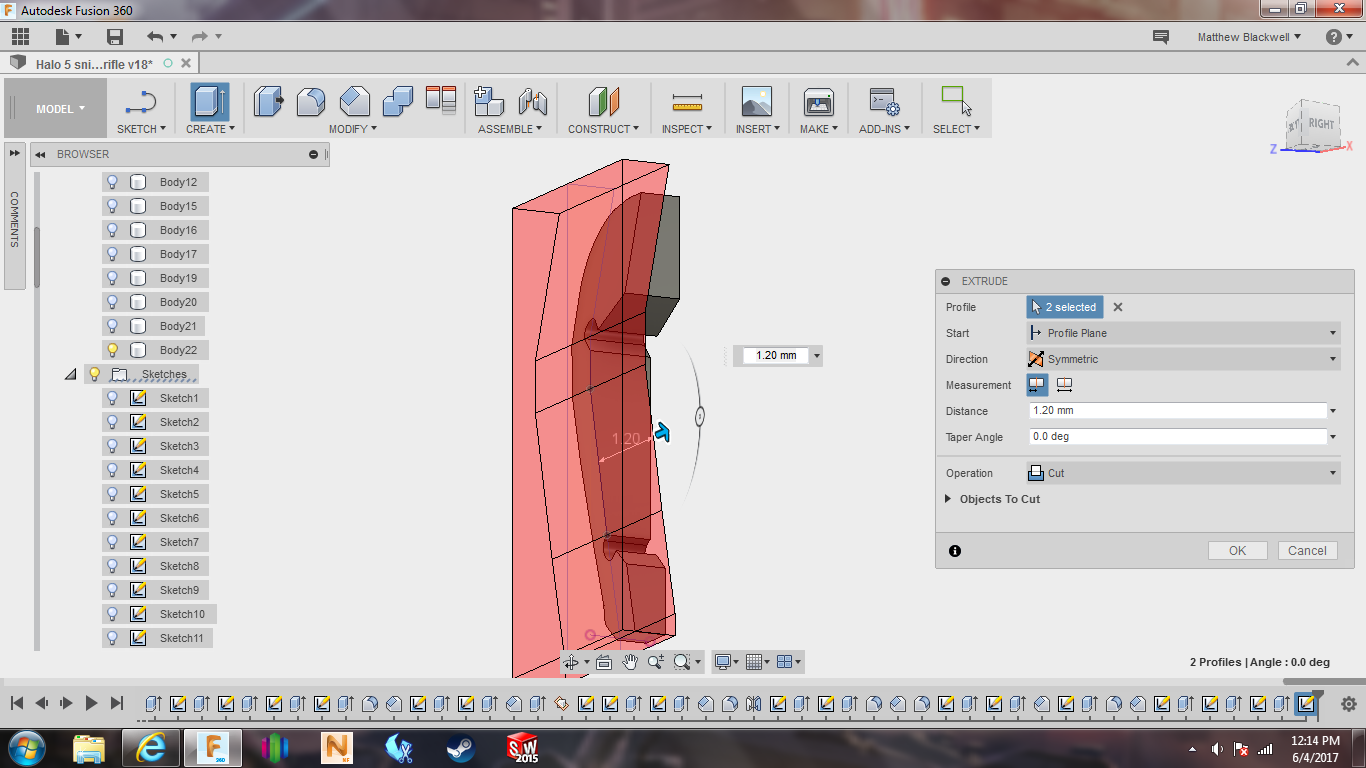Click the Orbit navigation icon

[x=571, y=662]
